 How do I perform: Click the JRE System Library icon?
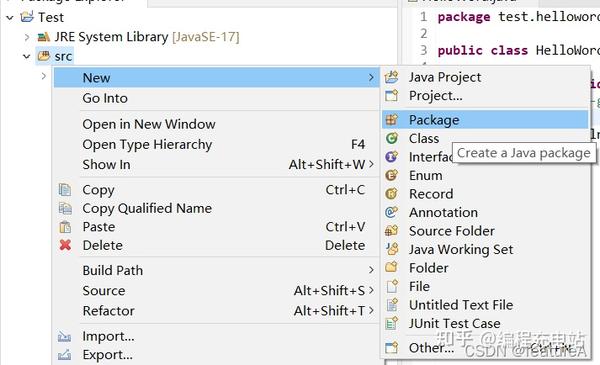pos(43,37)
